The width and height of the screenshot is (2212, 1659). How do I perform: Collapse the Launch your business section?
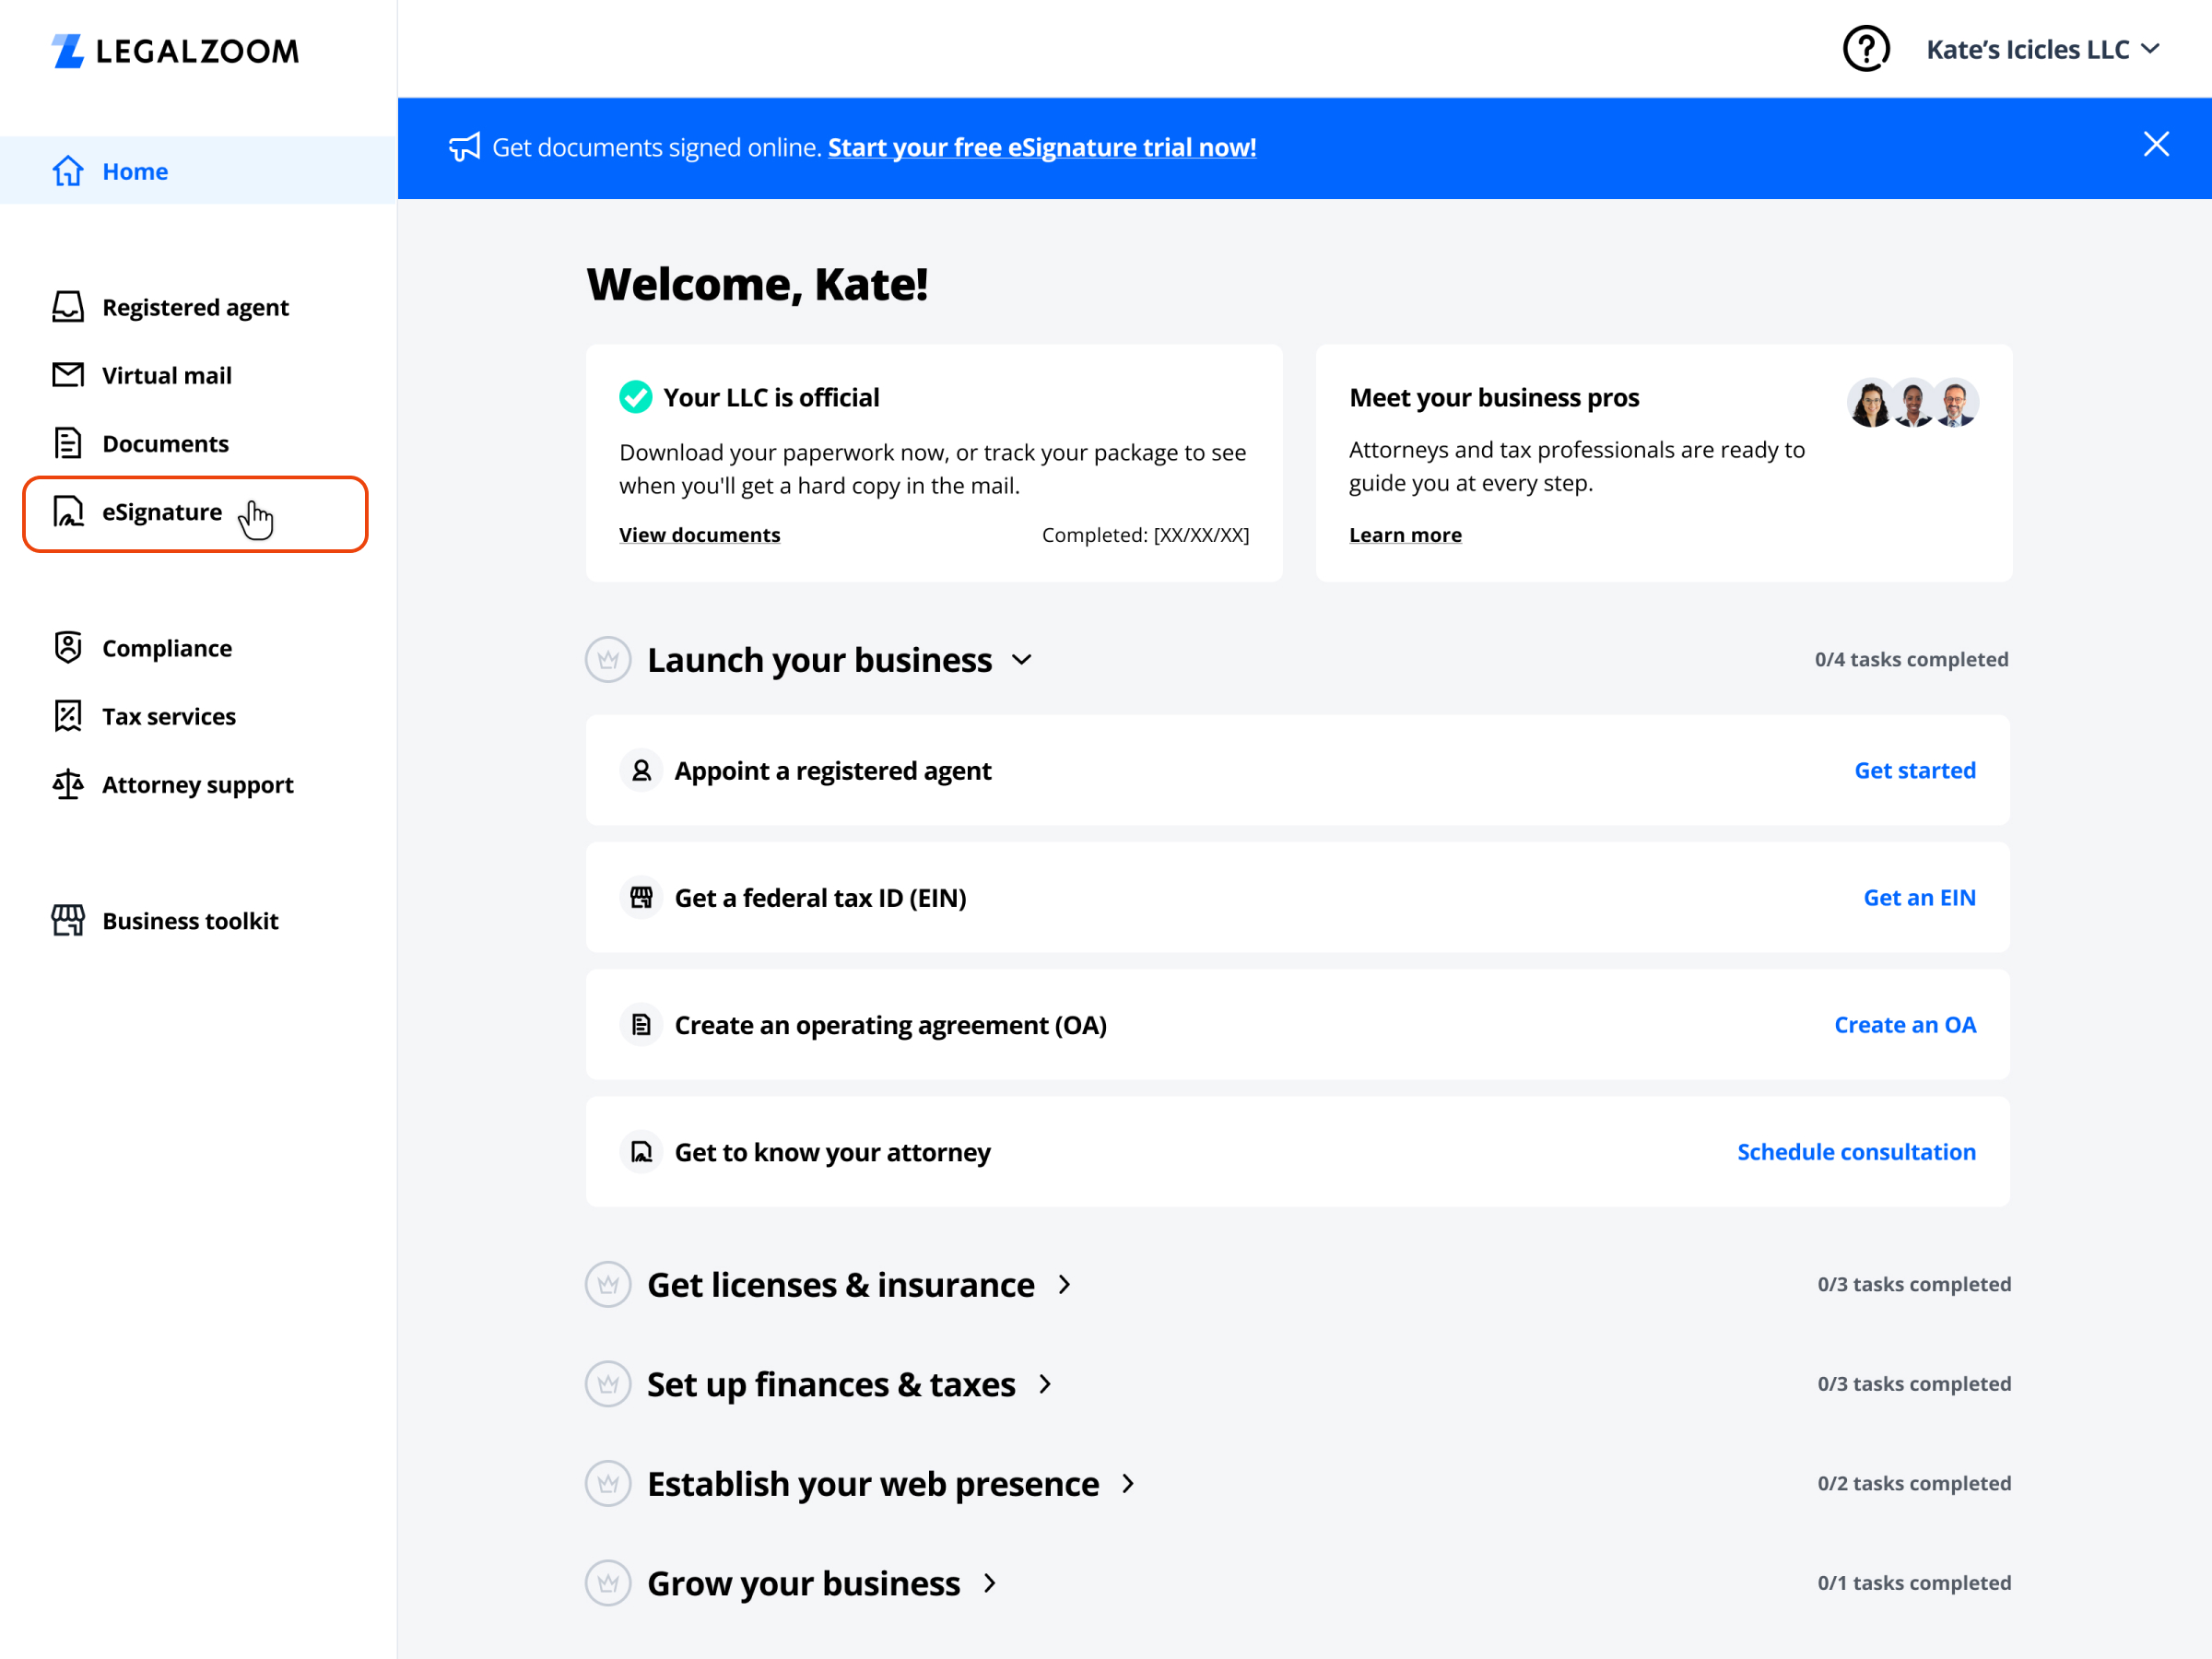(1021, 660)
